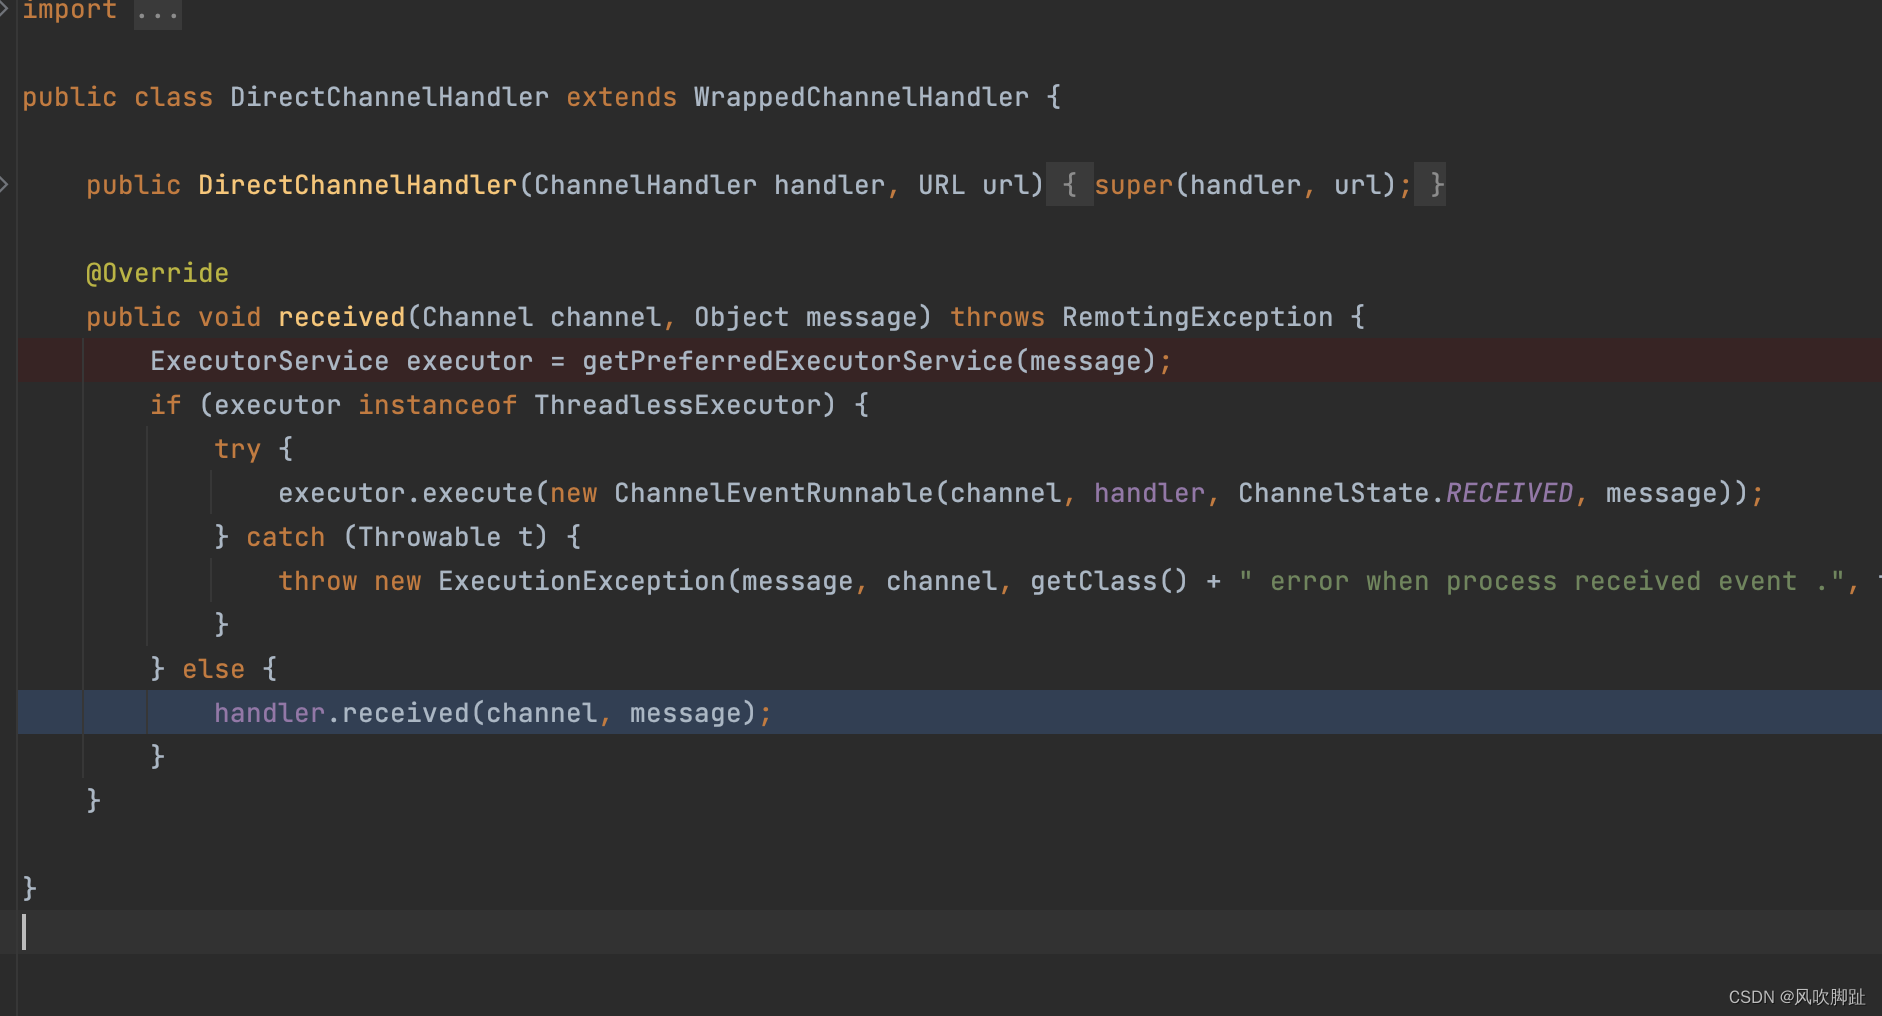Click the 'instanceof' keyword
Viewport: 1882px width, 1016px height.
click(x=437, y=405)
